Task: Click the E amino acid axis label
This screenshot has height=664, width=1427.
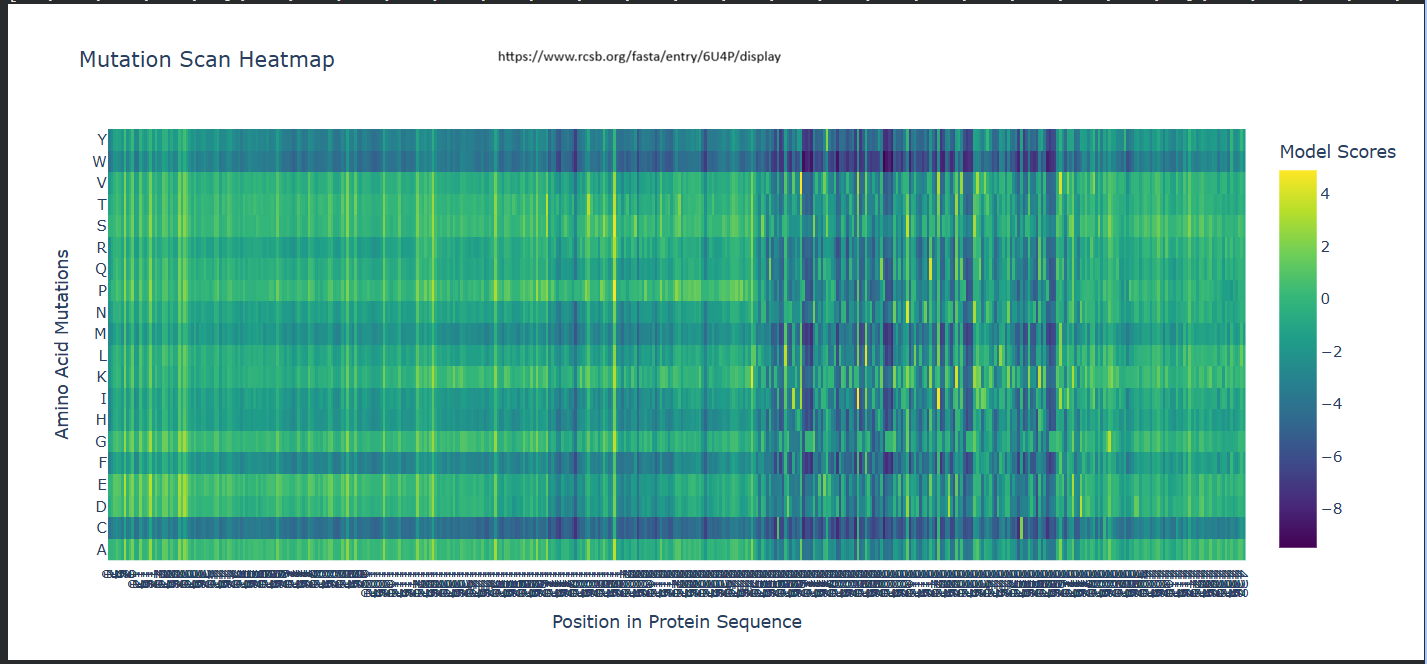Action: click(101, 485)
